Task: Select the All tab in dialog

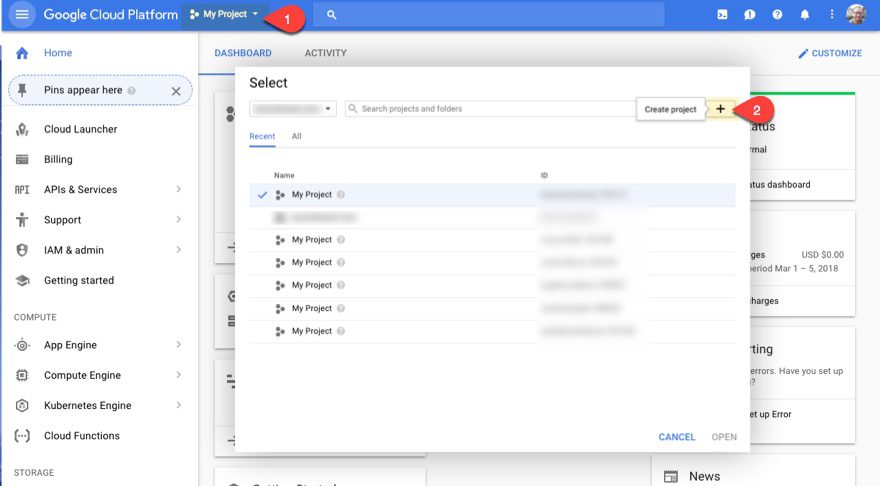Action: [296, 136]
